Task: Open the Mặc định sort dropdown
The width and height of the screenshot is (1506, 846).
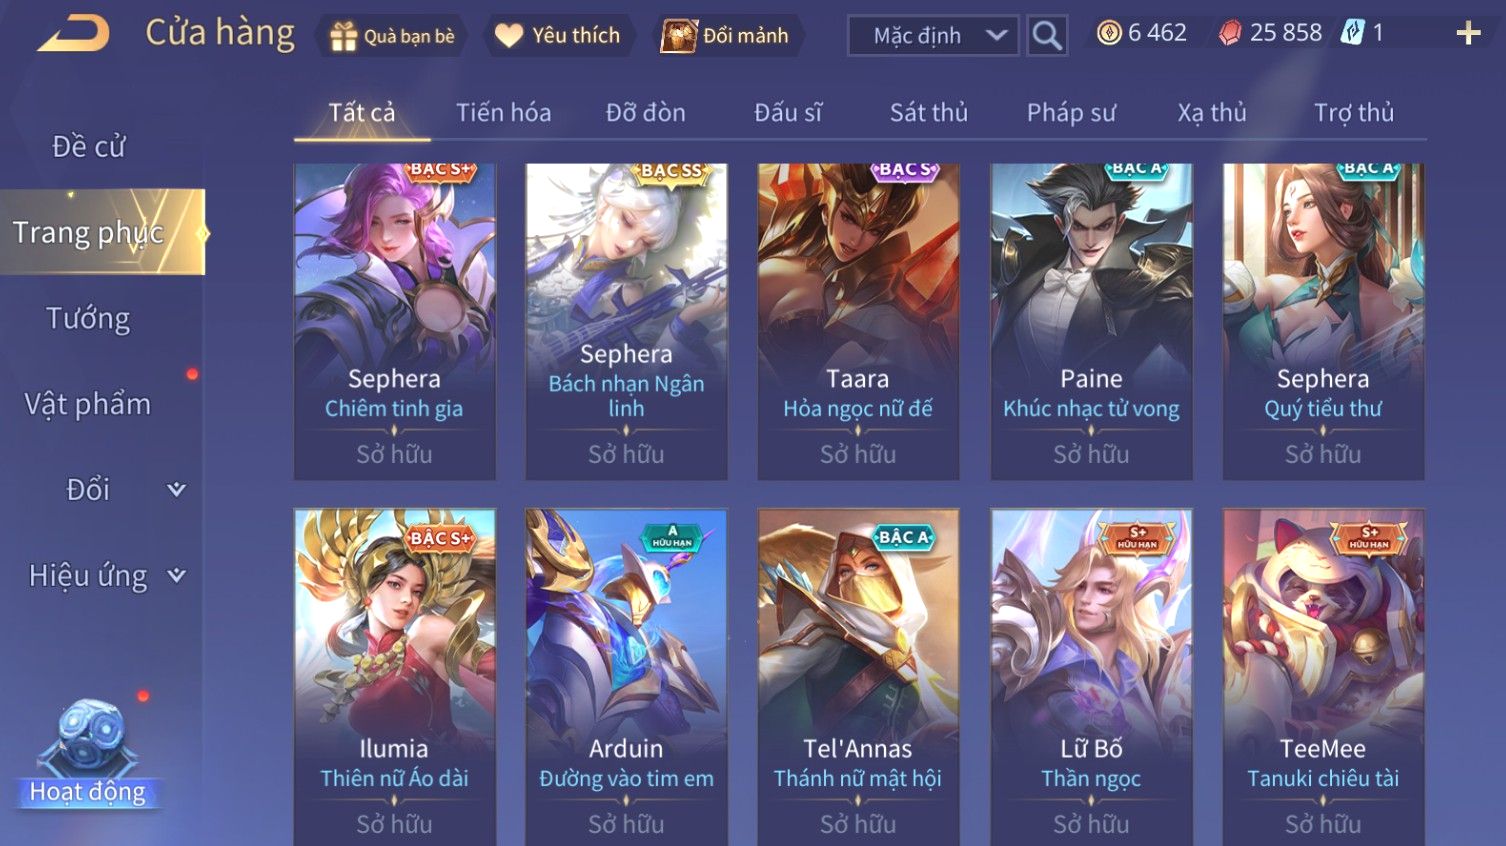Action: tap(933, 36)
